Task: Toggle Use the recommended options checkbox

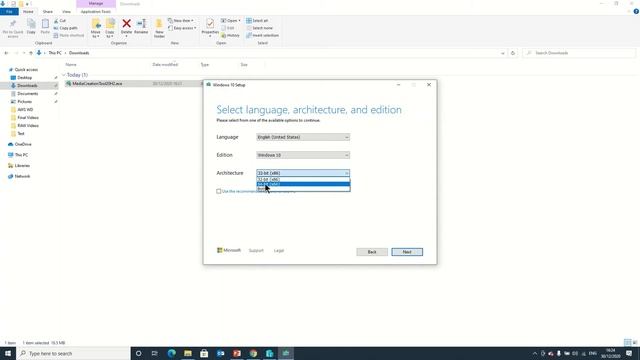Action: pos(219,191)
